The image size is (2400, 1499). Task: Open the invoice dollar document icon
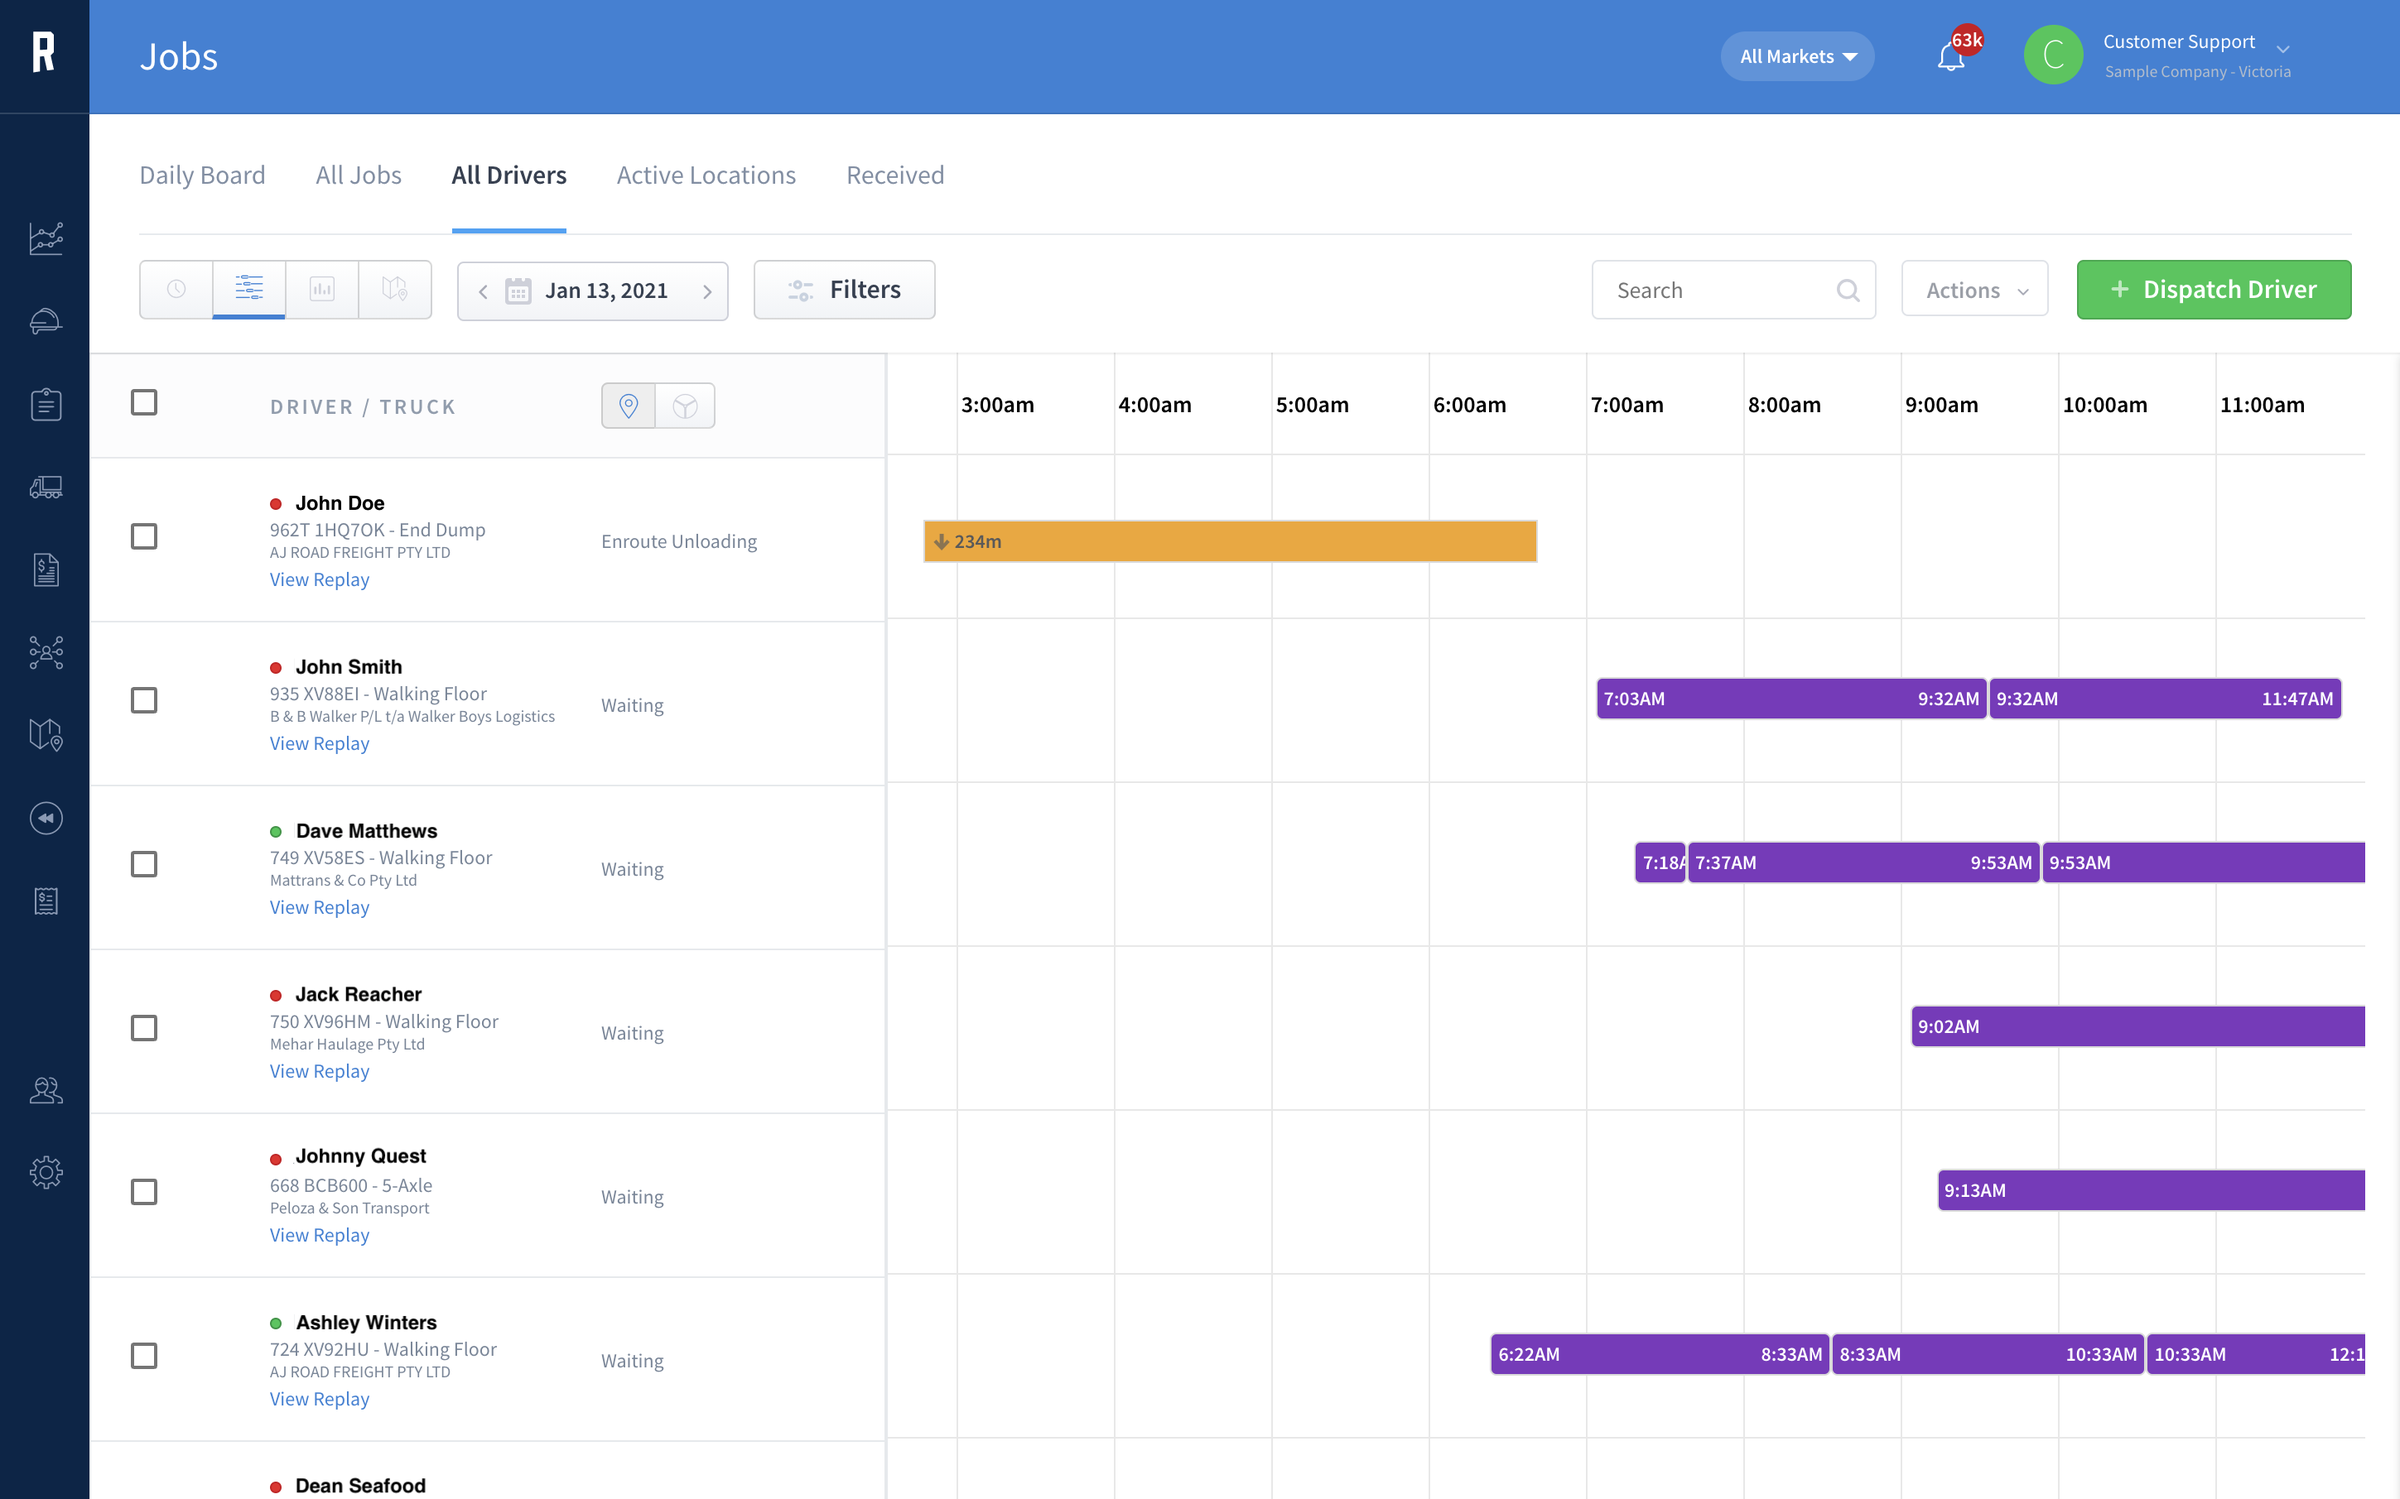[x=46, y=570]
